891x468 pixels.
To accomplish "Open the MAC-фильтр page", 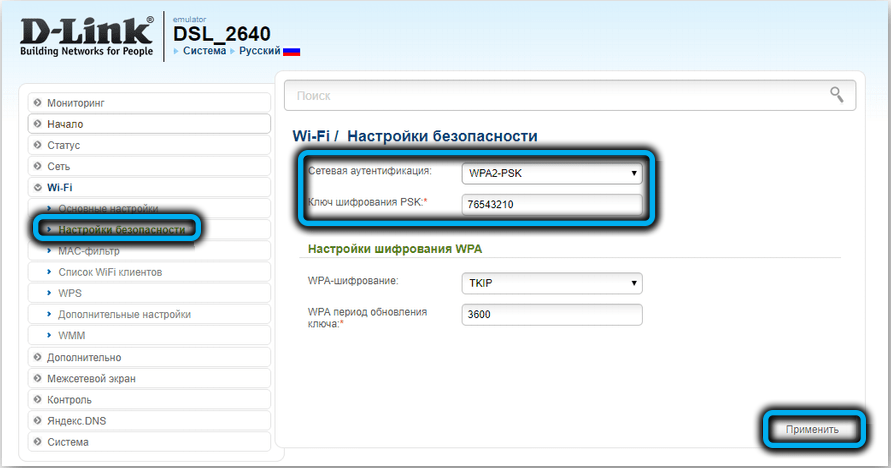I will 89,251.
